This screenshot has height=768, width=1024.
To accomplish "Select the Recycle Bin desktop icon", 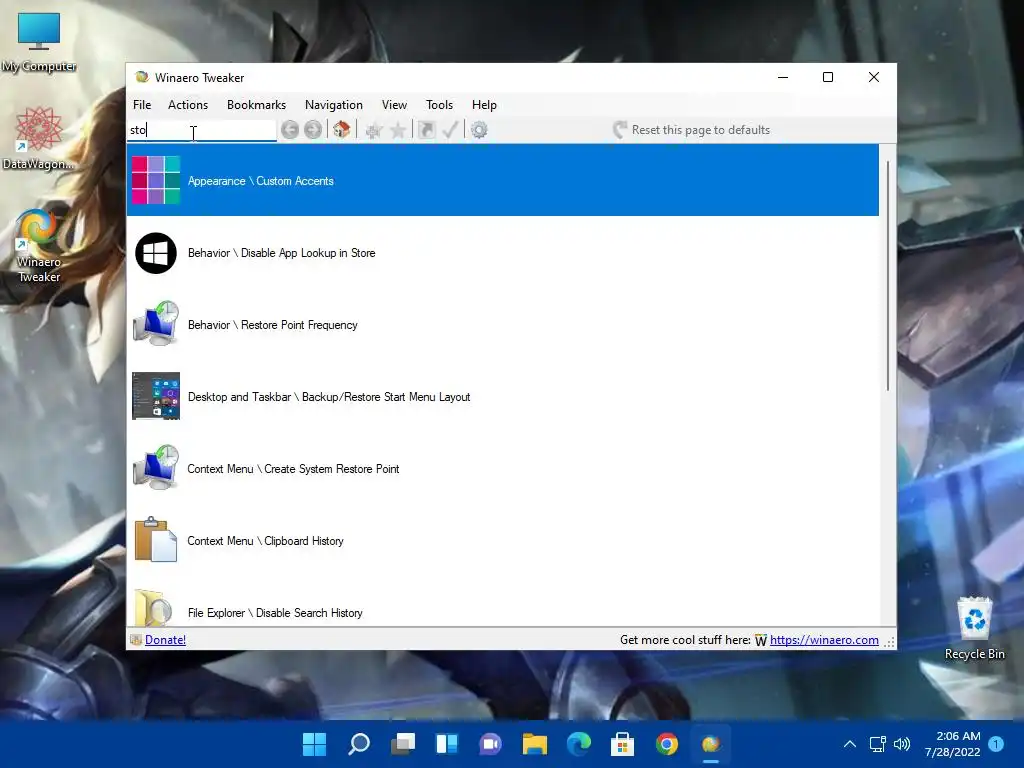I will click(x=974, y=628).
